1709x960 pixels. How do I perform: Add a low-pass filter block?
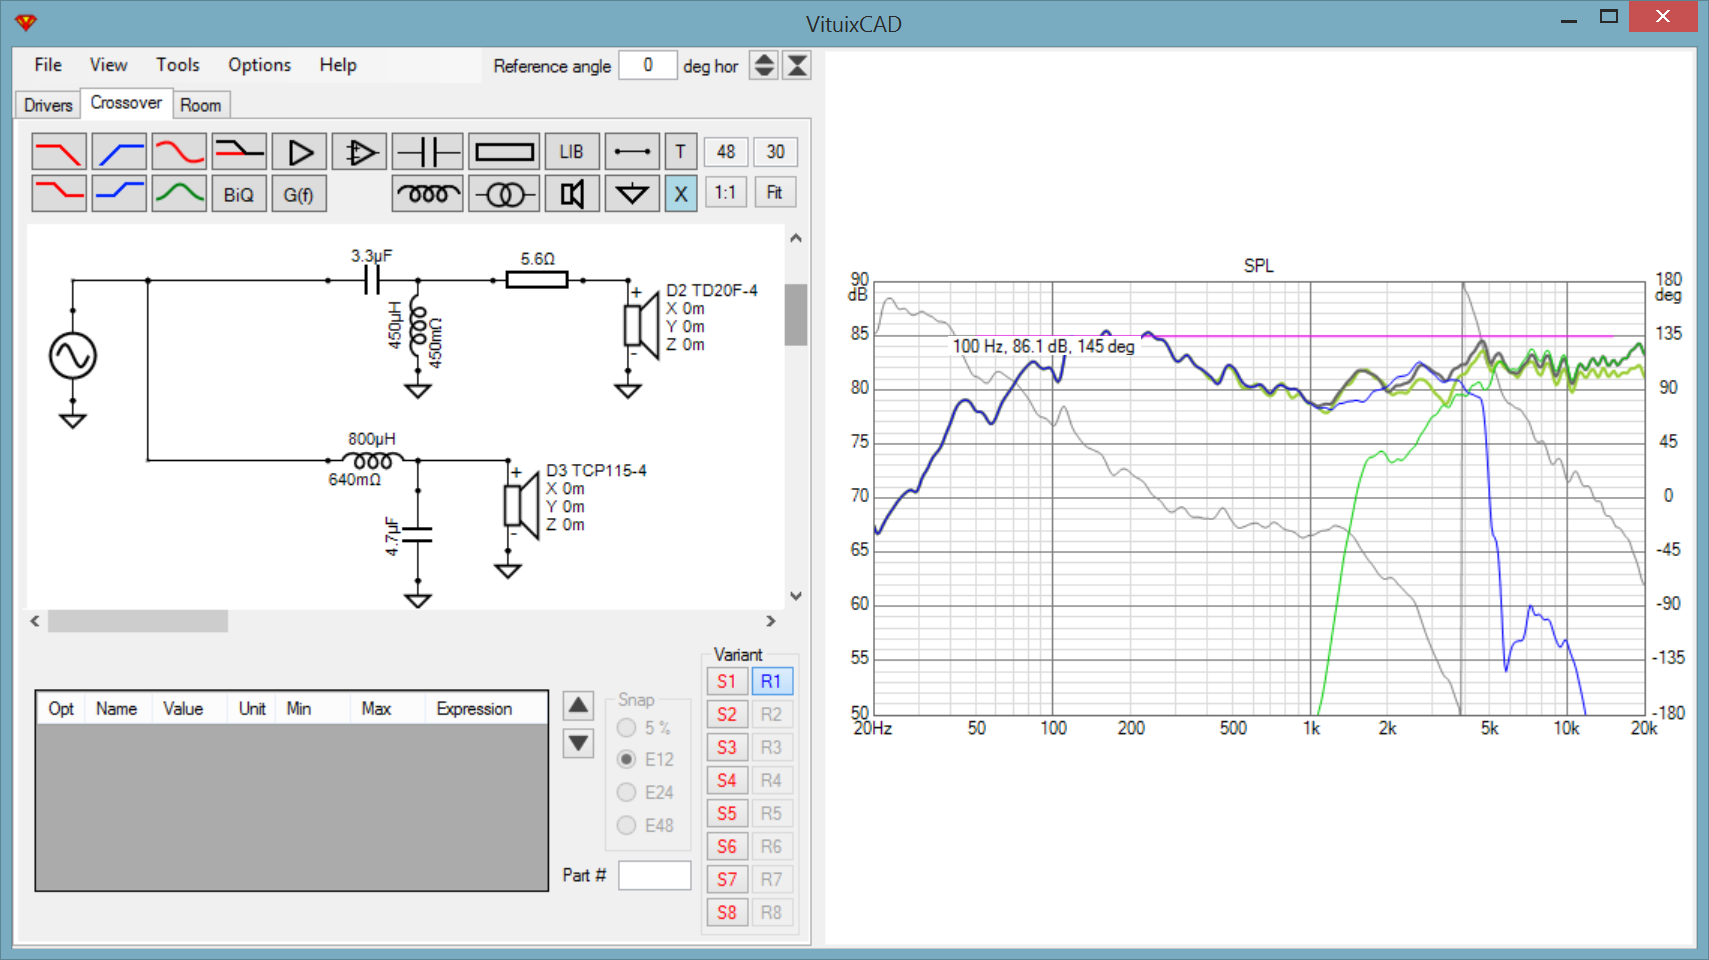point(59,152)
